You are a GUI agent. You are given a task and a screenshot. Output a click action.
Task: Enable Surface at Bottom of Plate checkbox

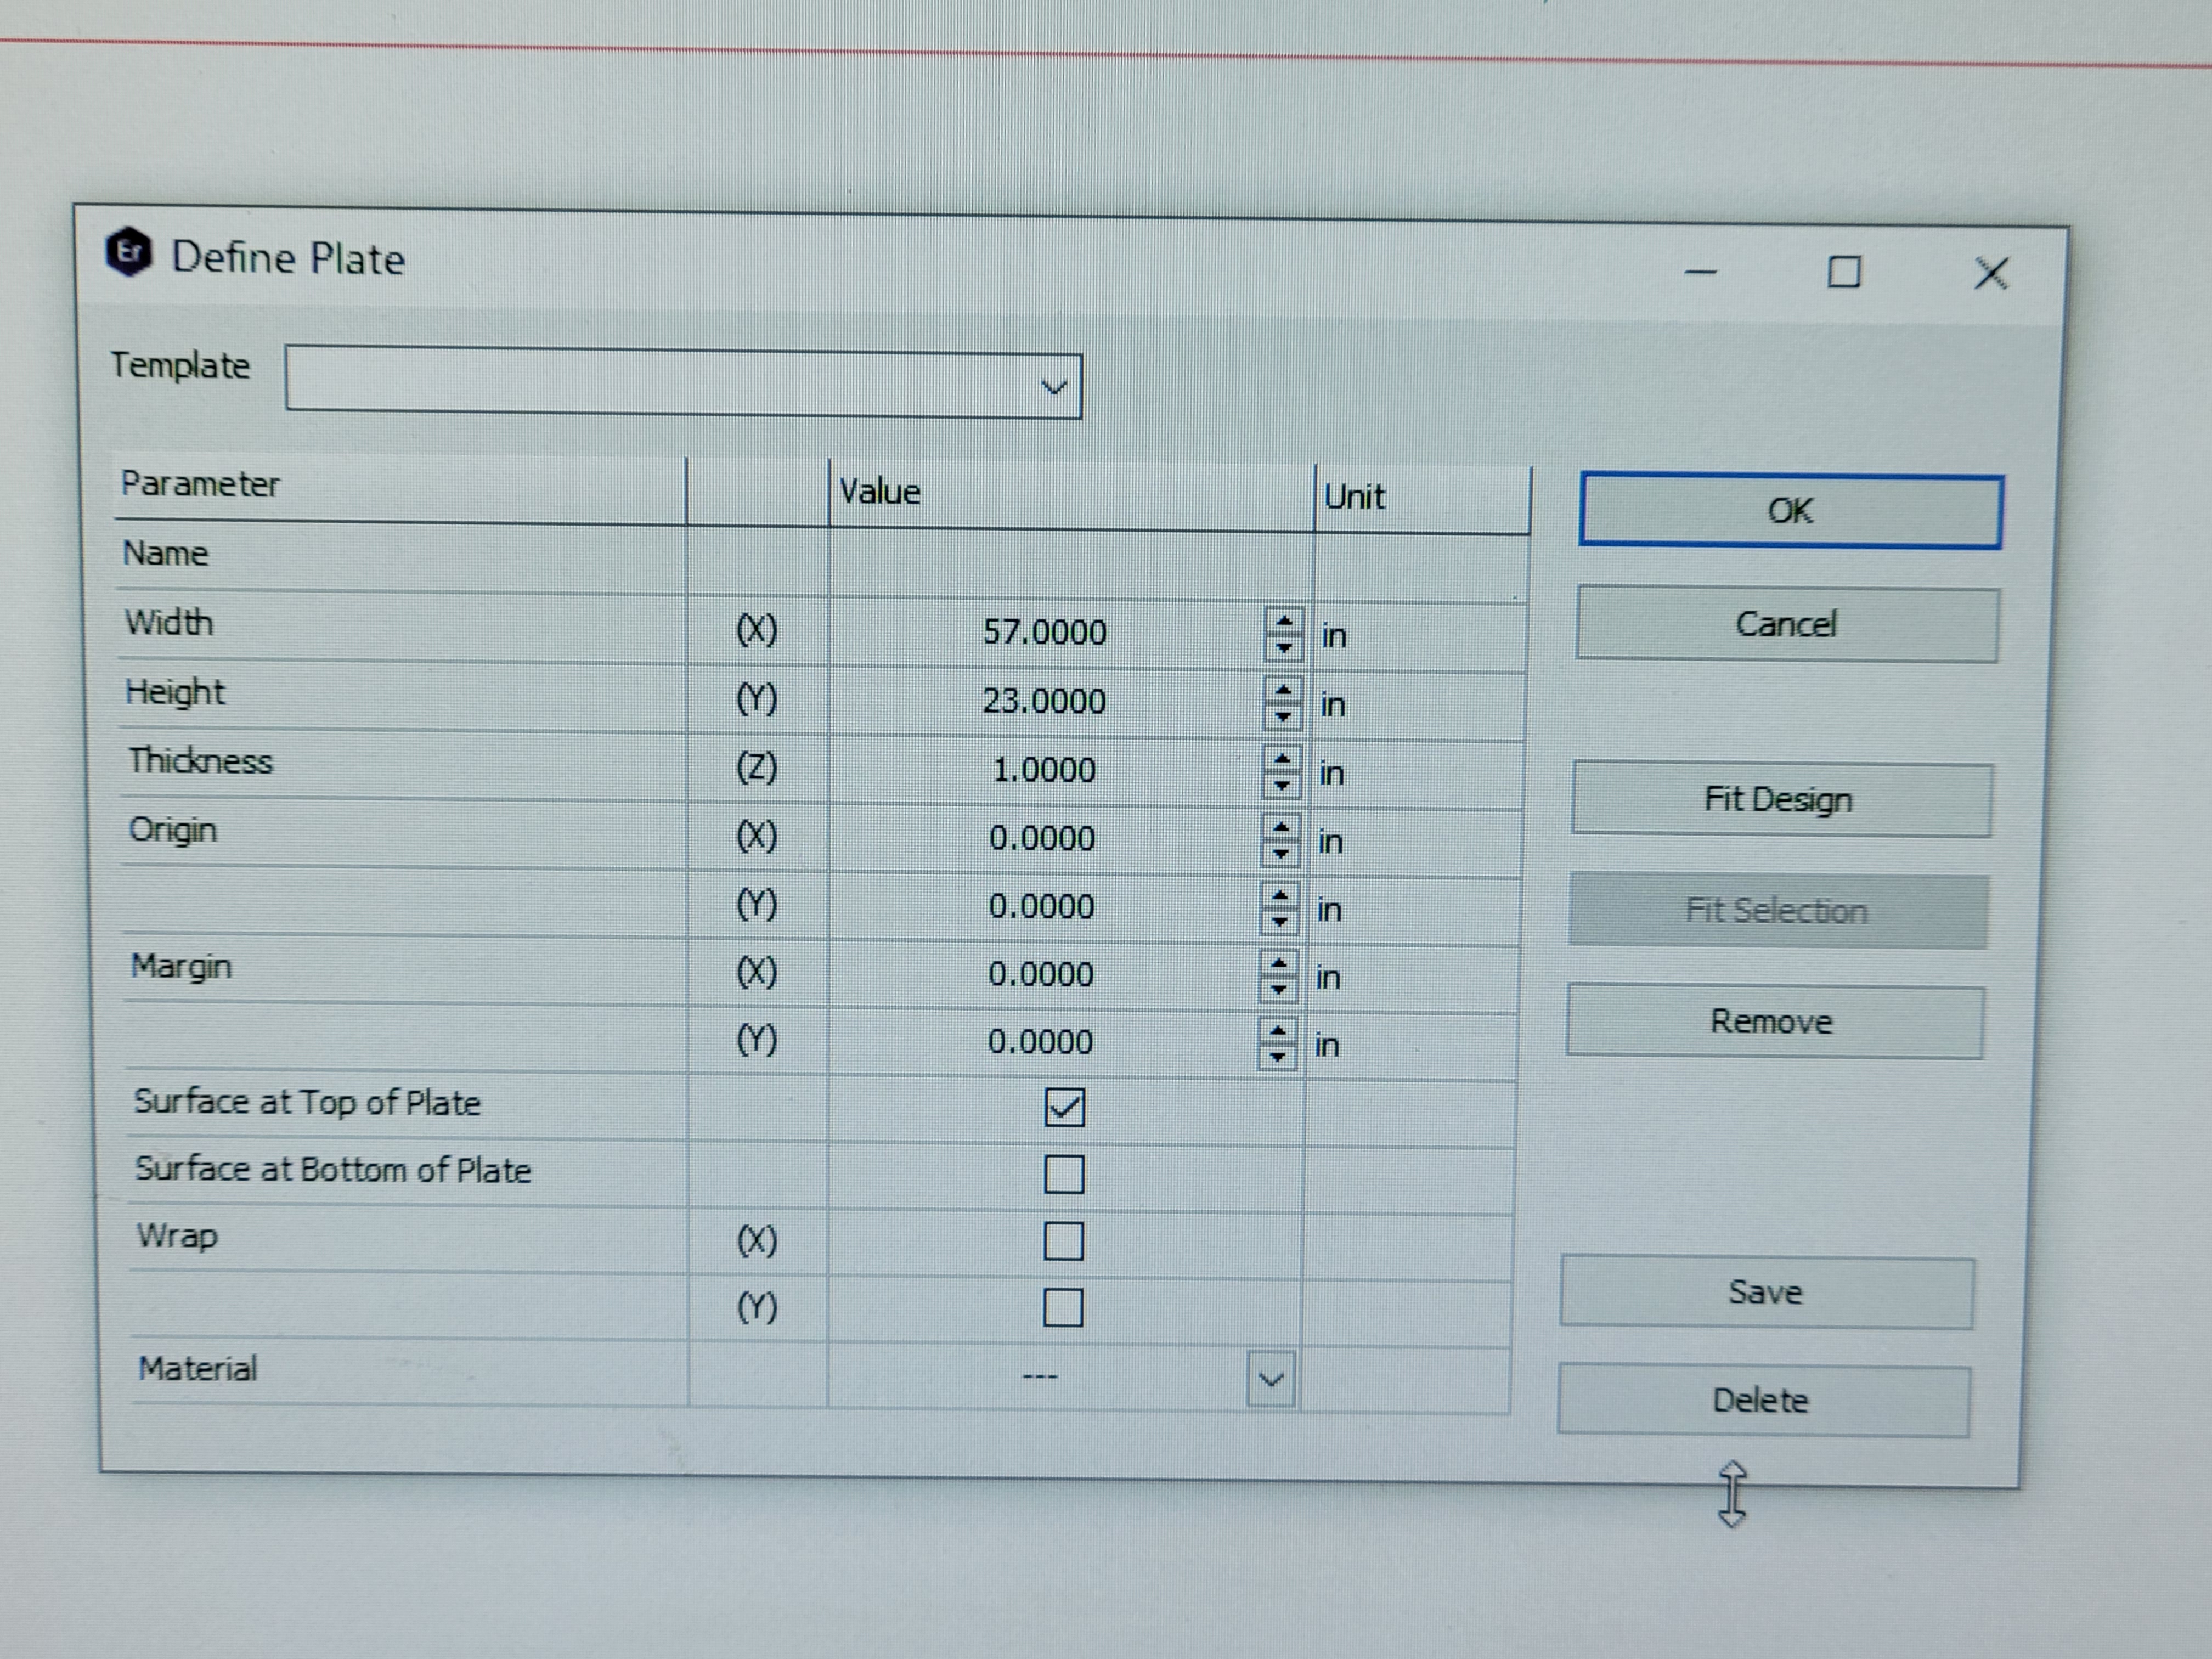point(1063,1174)
